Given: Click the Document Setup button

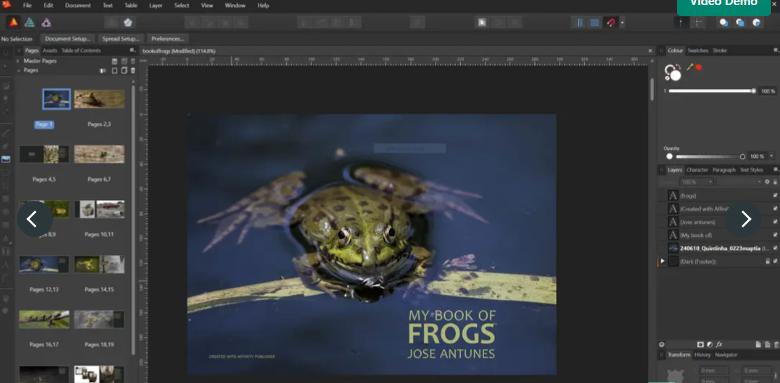Looking at the screenshot, I should pos(68,39).
